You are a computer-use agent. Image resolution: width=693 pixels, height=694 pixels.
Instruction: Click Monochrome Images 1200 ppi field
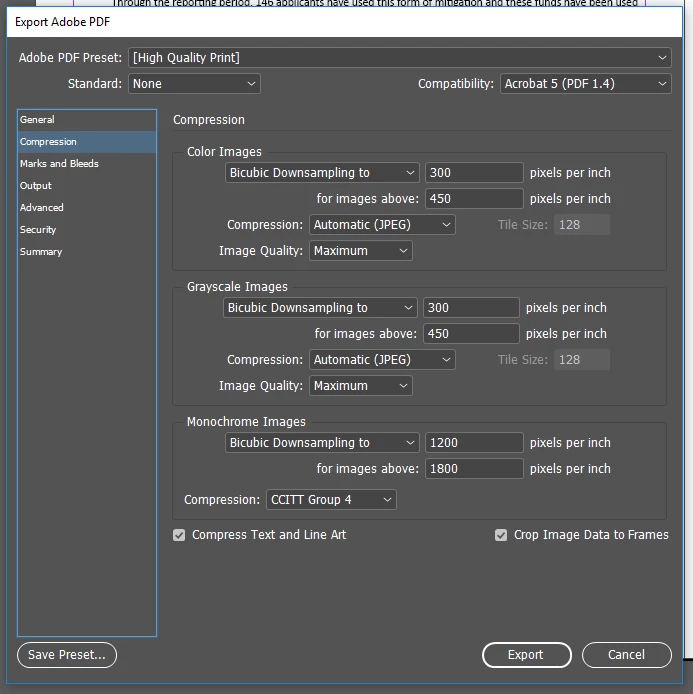point(474,443)
